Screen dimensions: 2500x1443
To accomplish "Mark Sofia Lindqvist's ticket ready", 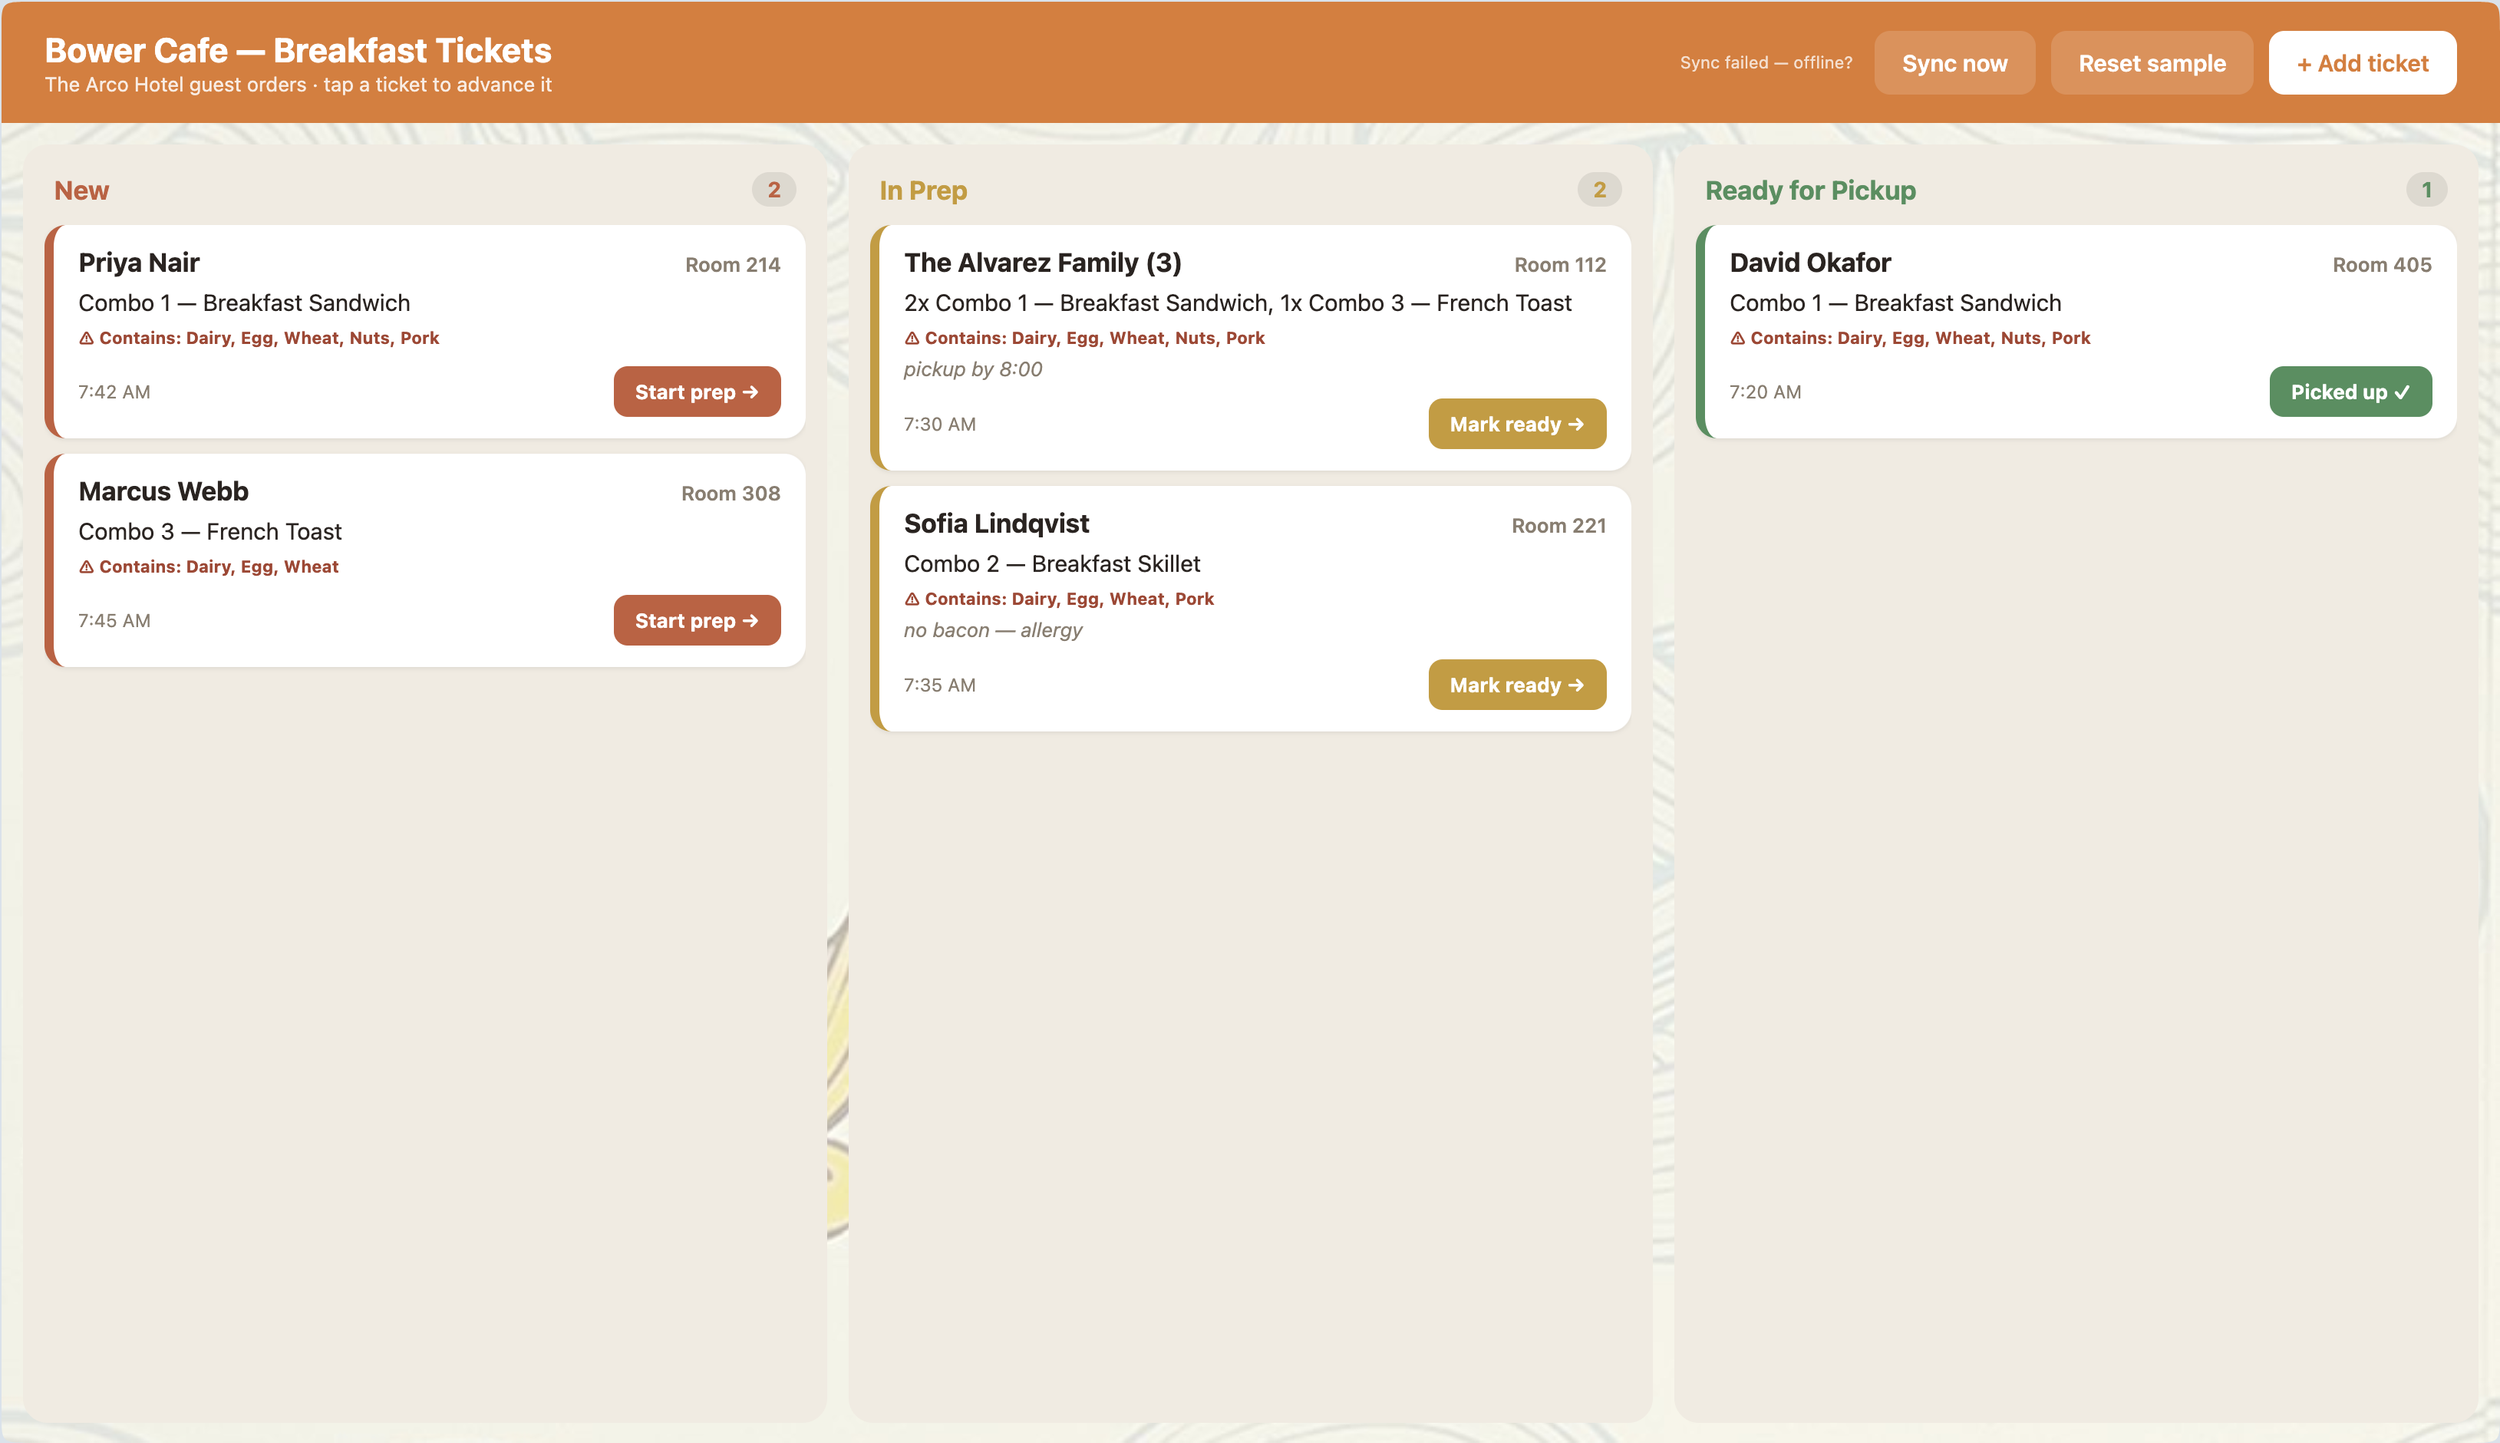I will coord(1517,685).
